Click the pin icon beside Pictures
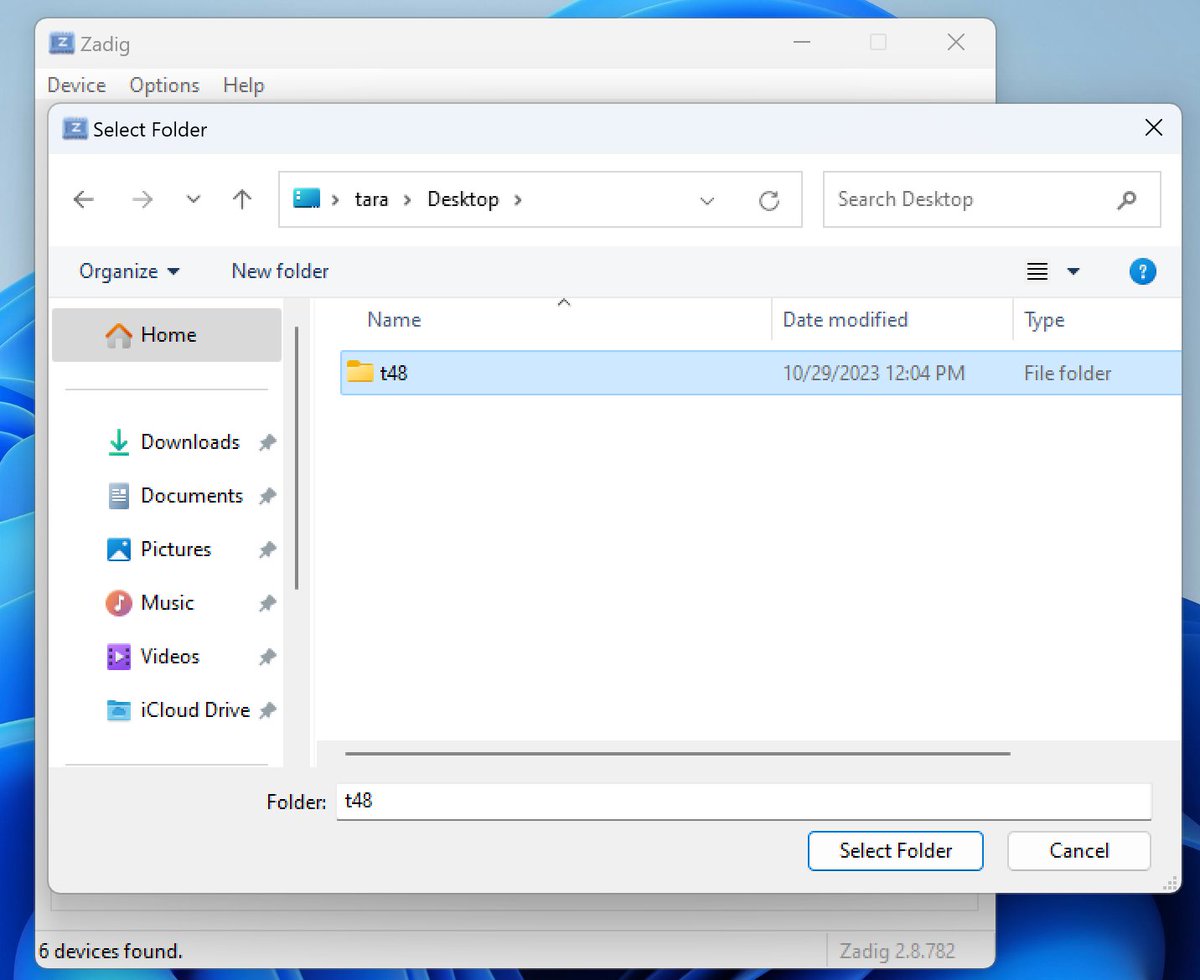This screenshot has height=980, width=1200. [267, 550]
